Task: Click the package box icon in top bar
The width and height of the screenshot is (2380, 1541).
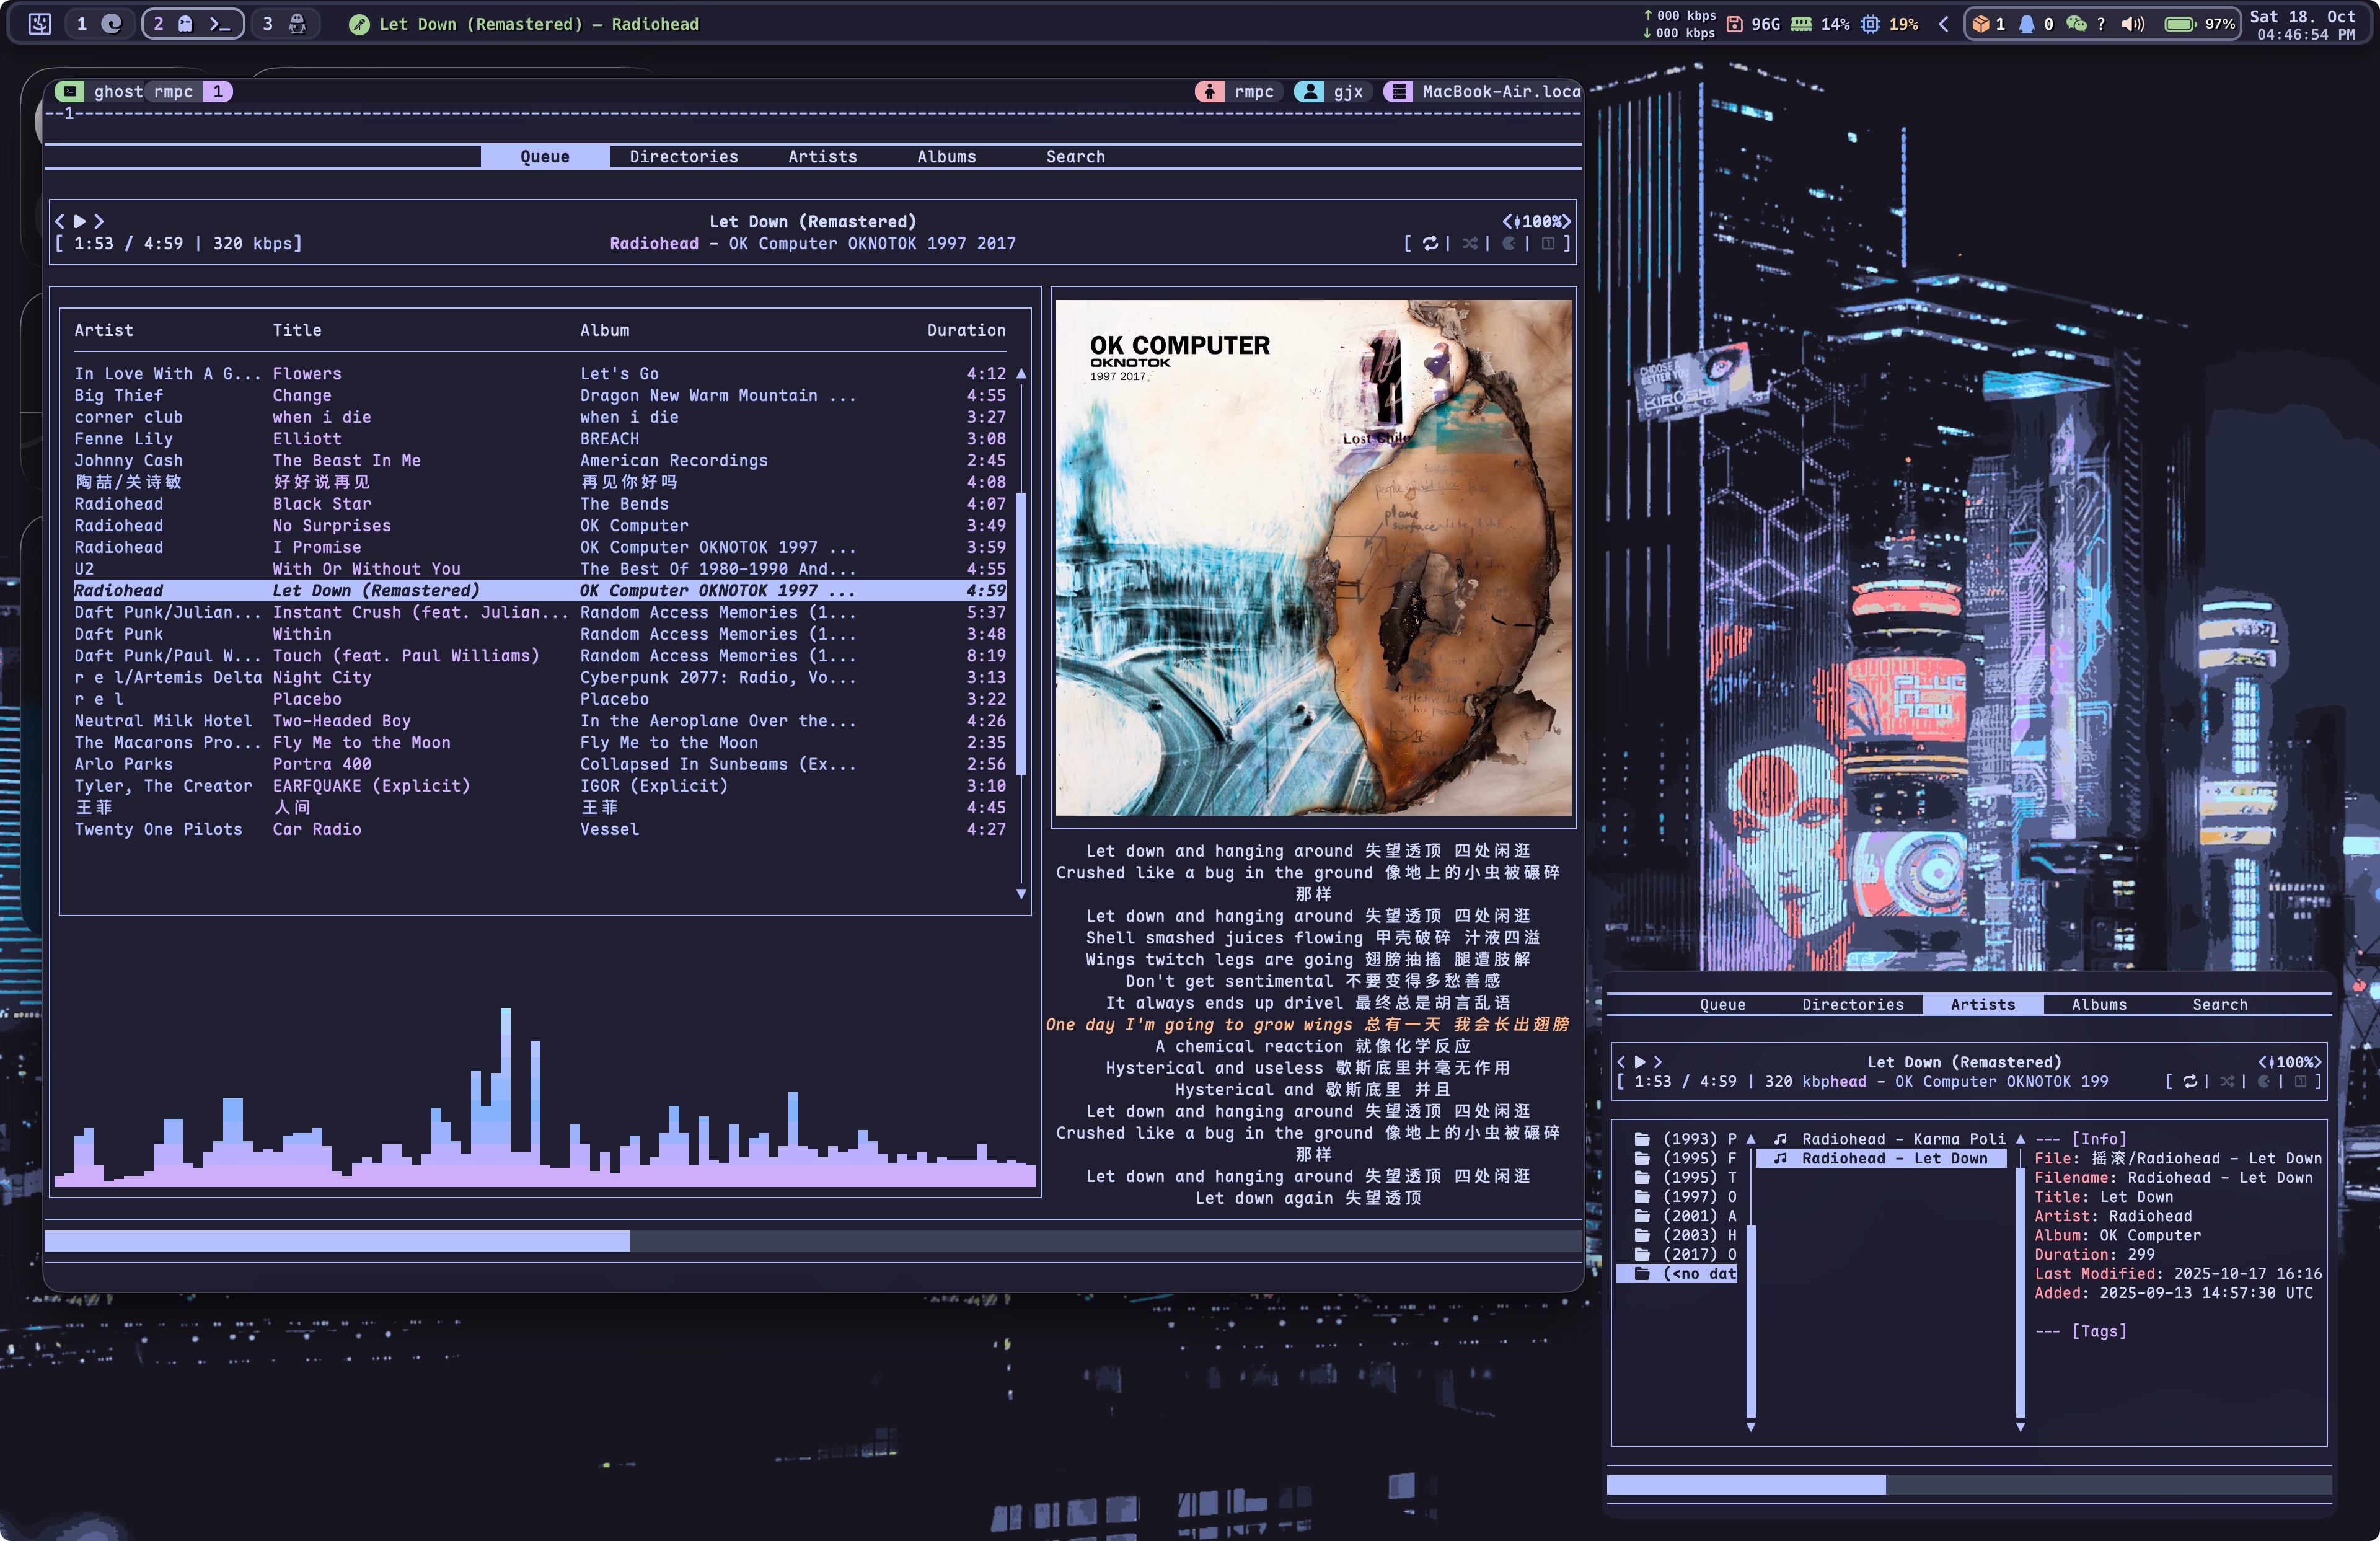Action: coord(1980,24)
